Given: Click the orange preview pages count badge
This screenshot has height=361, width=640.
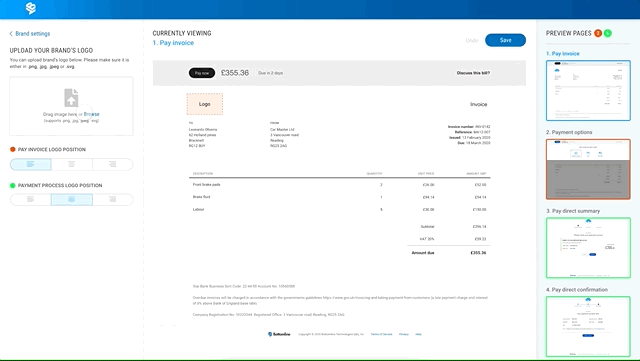Looking at the screenshot, I should pyautogui.click(x=598, y=33).
